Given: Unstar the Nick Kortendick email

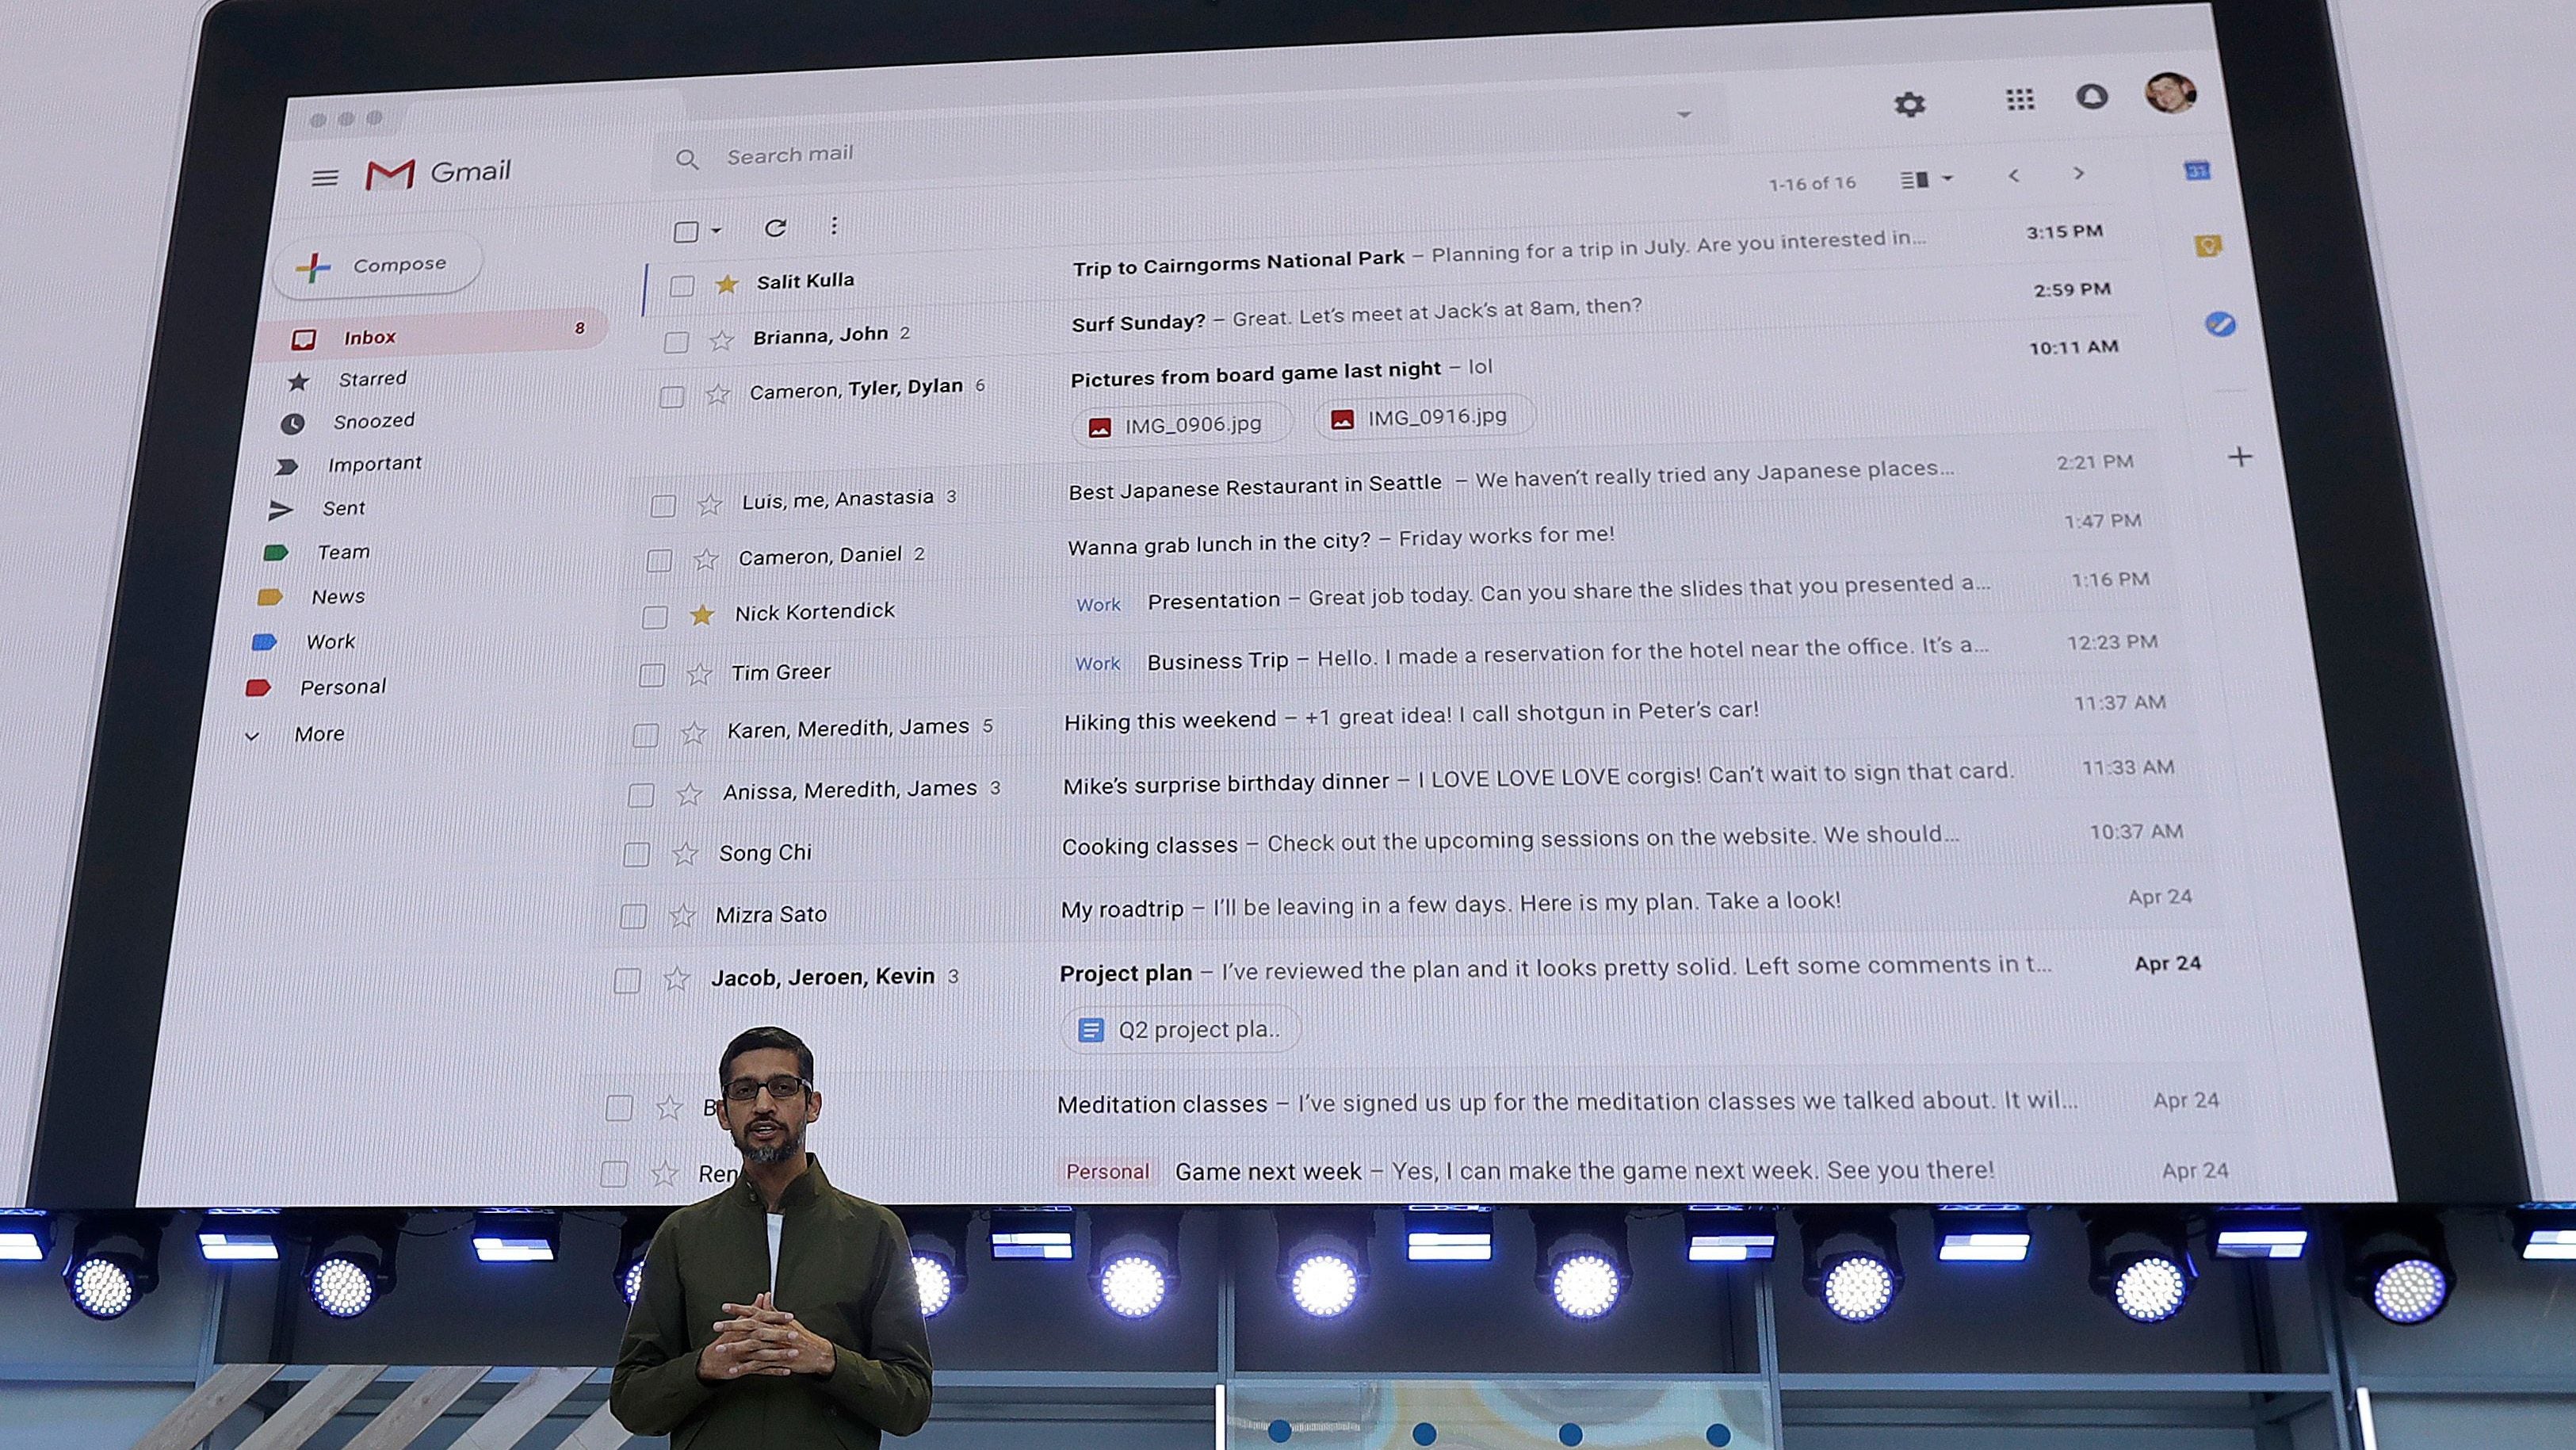Looking at the screenshot, I should pos(702,614).
